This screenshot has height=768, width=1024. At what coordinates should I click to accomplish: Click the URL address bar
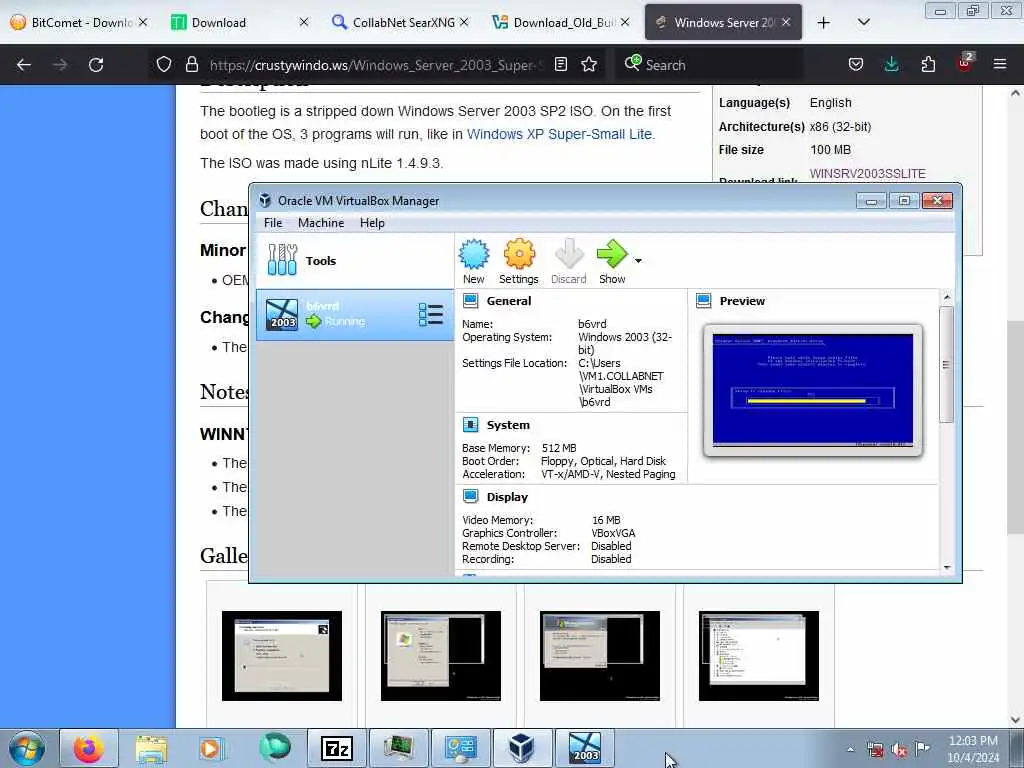click(x=376, y=65)
